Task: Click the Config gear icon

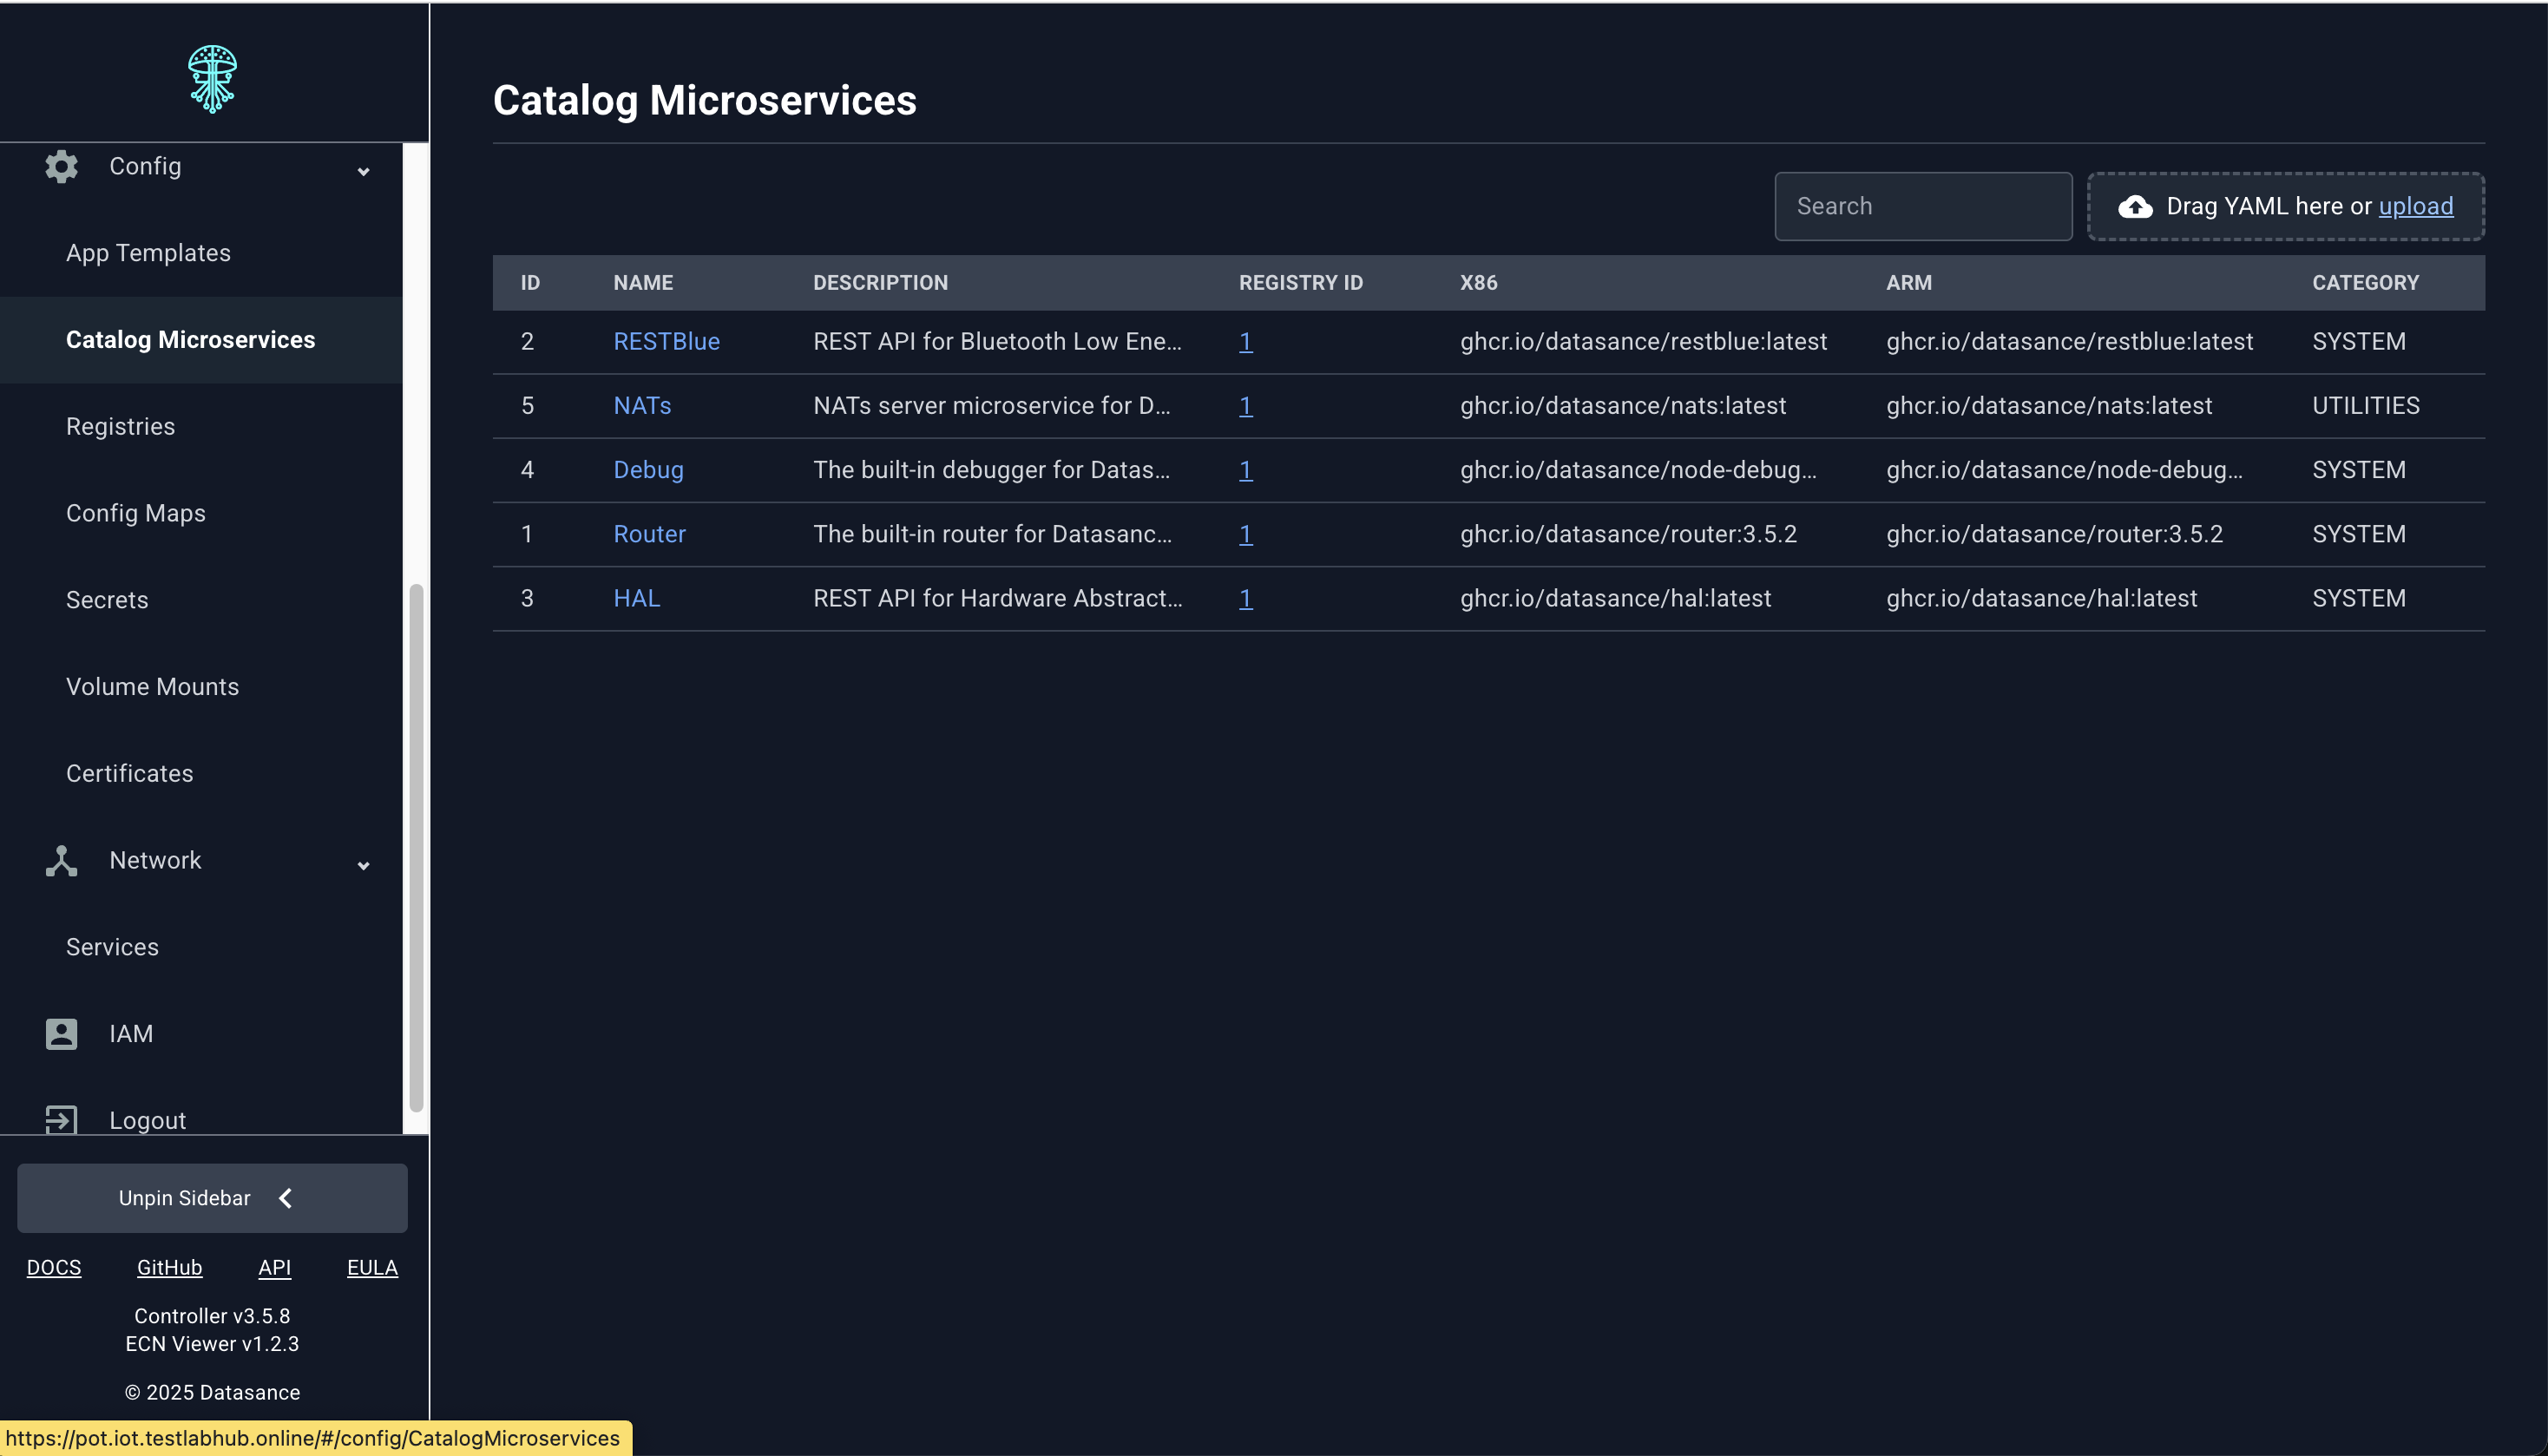Action: click(60, 166)
